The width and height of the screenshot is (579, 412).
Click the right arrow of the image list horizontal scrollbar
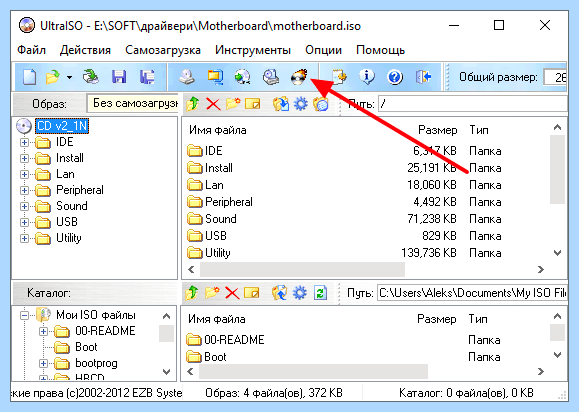541,269
